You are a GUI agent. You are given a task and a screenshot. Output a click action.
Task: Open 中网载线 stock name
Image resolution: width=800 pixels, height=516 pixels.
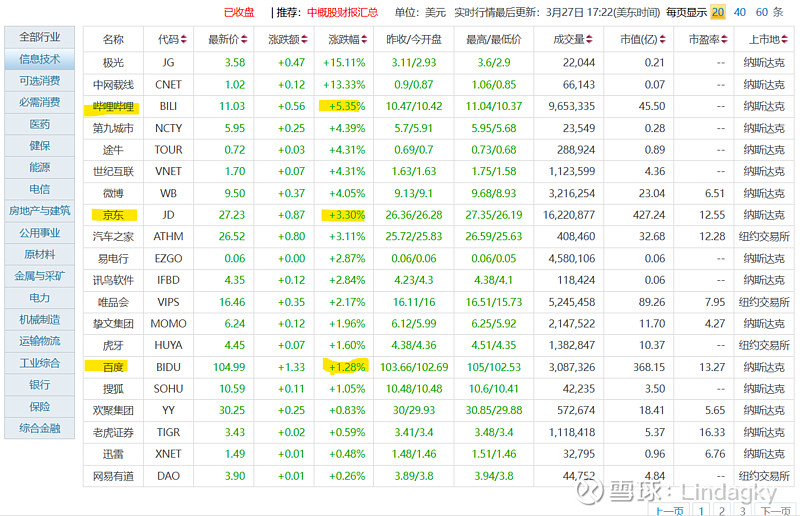(x=113, y=85)
